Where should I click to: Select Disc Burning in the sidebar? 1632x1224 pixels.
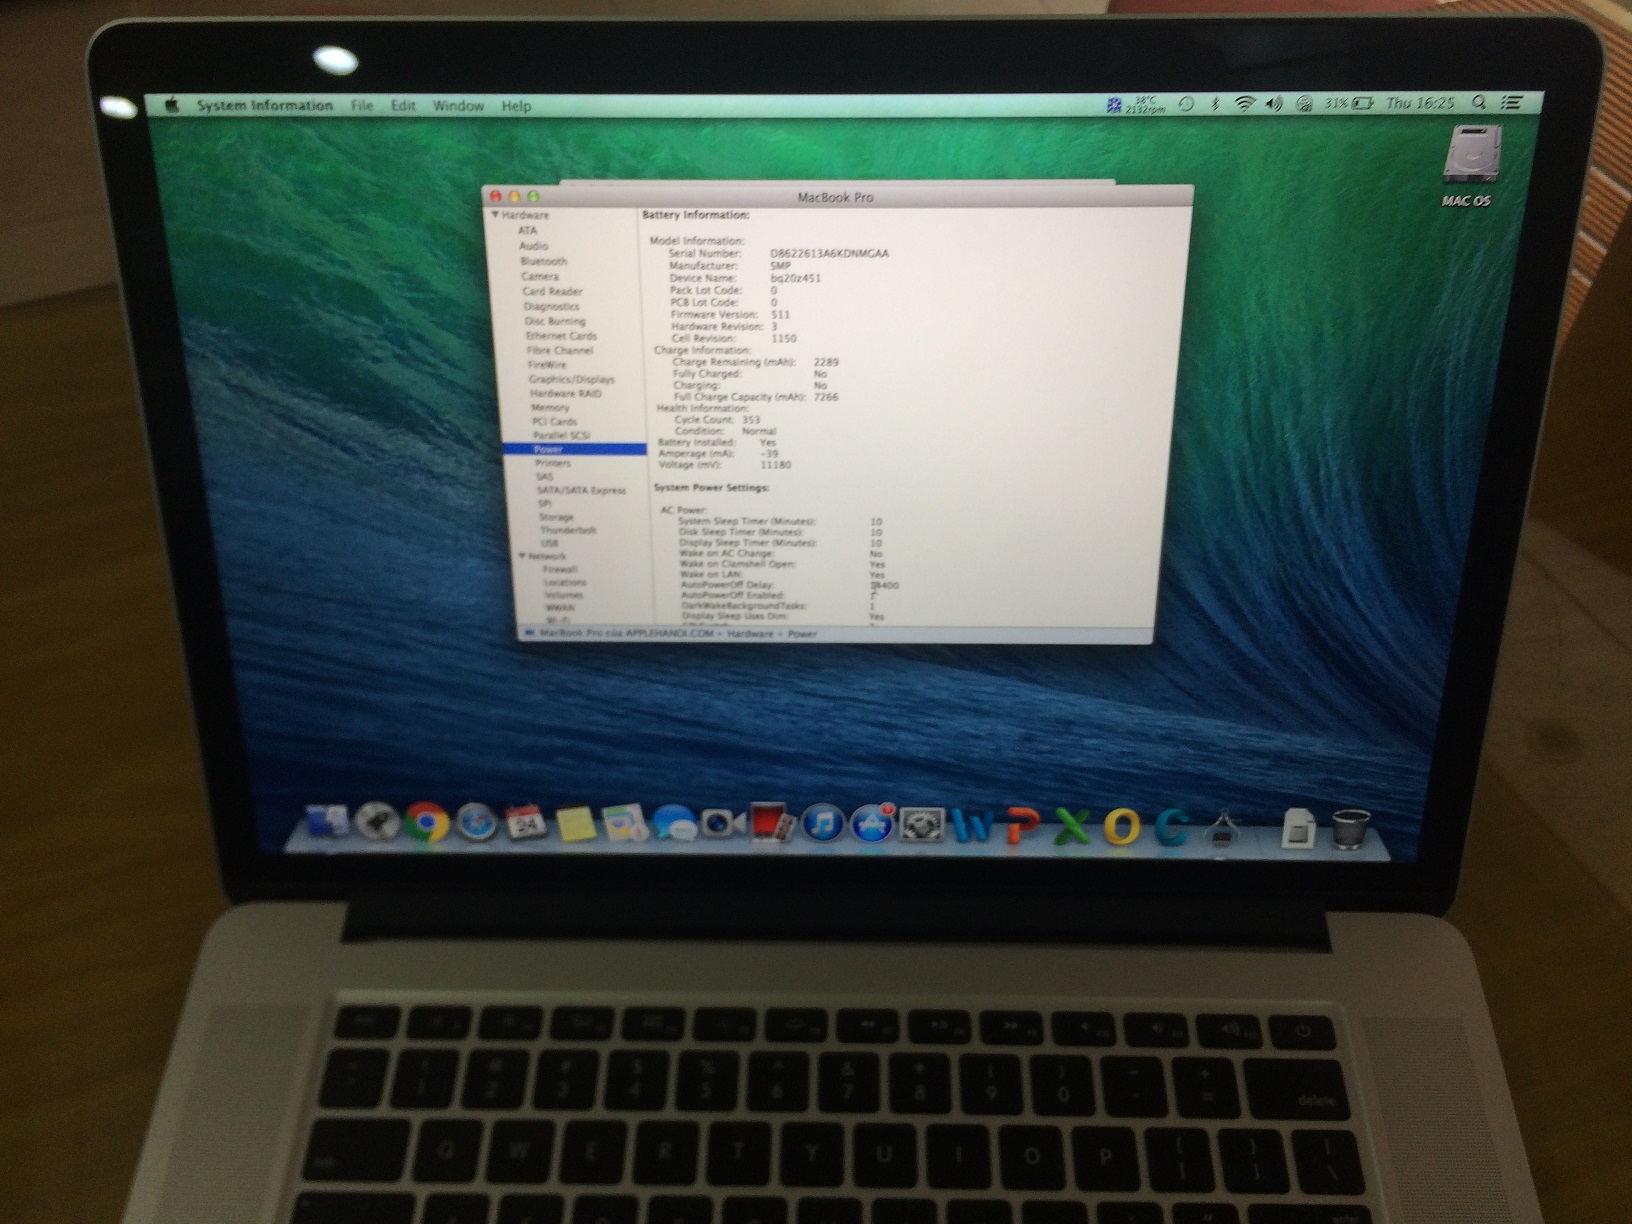pyautogui.click(x=555, y=322)
